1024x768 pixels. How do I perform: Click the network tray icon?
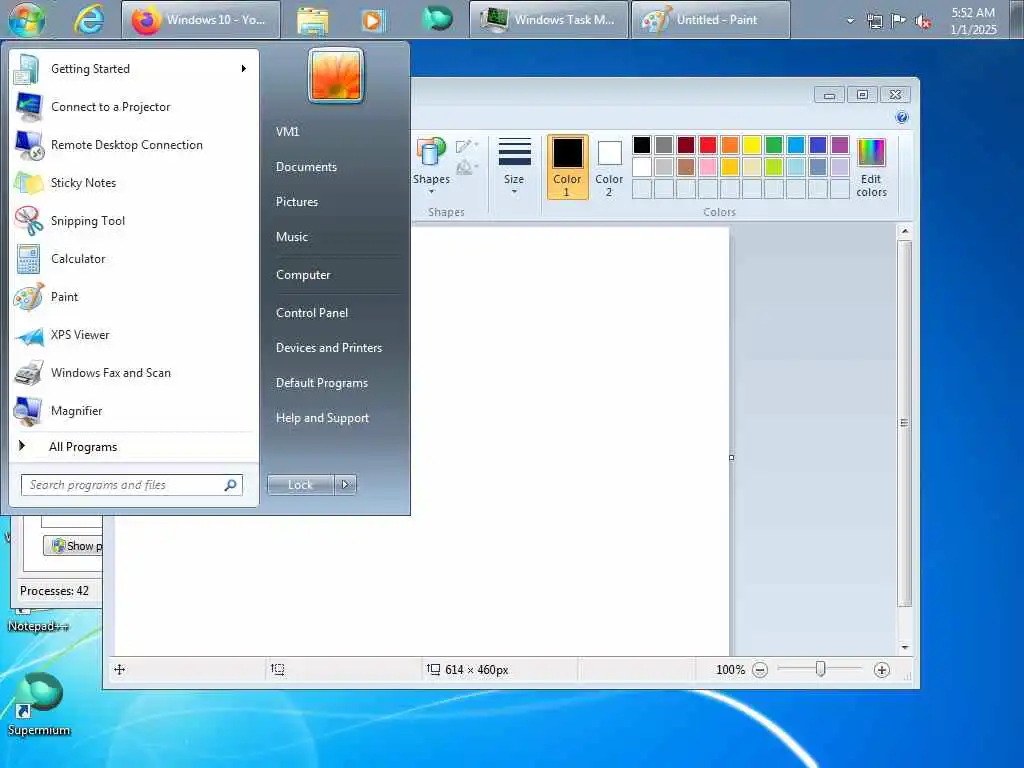point(874,22)
